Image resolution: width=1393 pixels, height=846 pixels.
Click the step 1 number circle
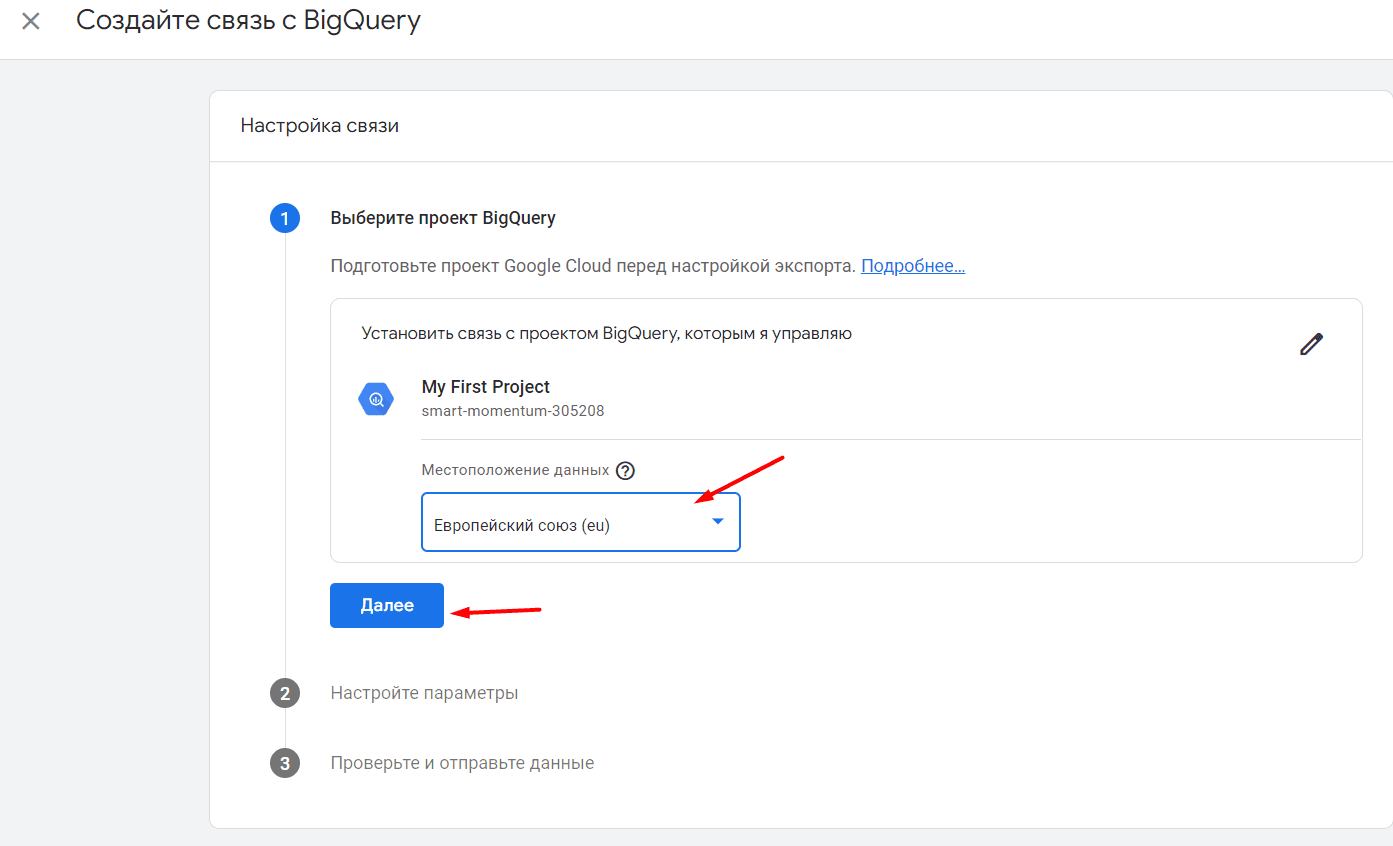tap(285, 218)
